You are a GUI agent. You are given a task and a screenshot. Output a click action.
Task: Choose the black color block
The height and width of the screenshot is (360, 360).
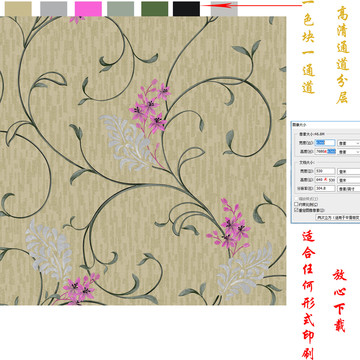pyautogui.click(x=186, y=9)
